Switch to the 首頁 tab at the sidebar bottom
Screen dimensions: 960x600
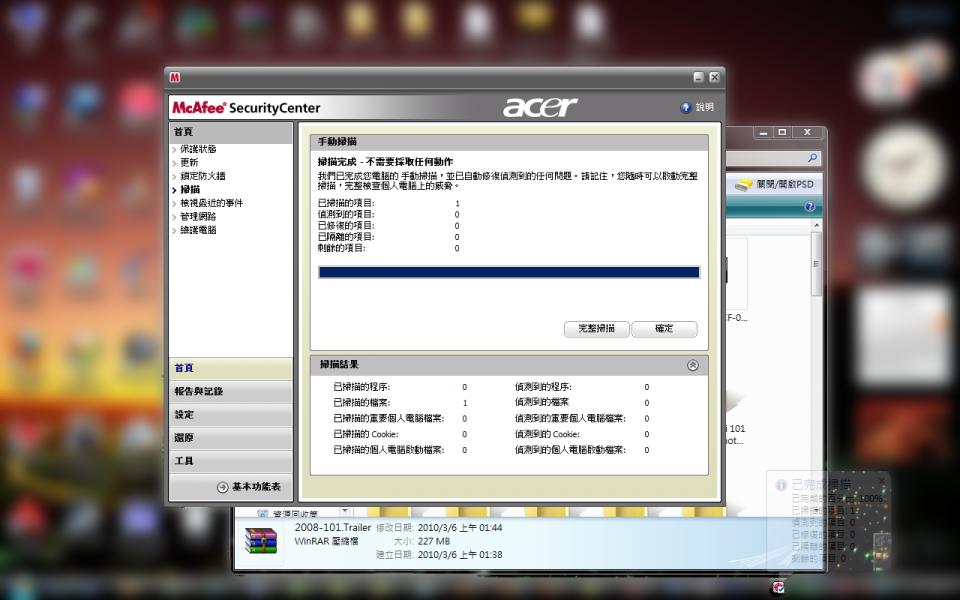(231, 368)
